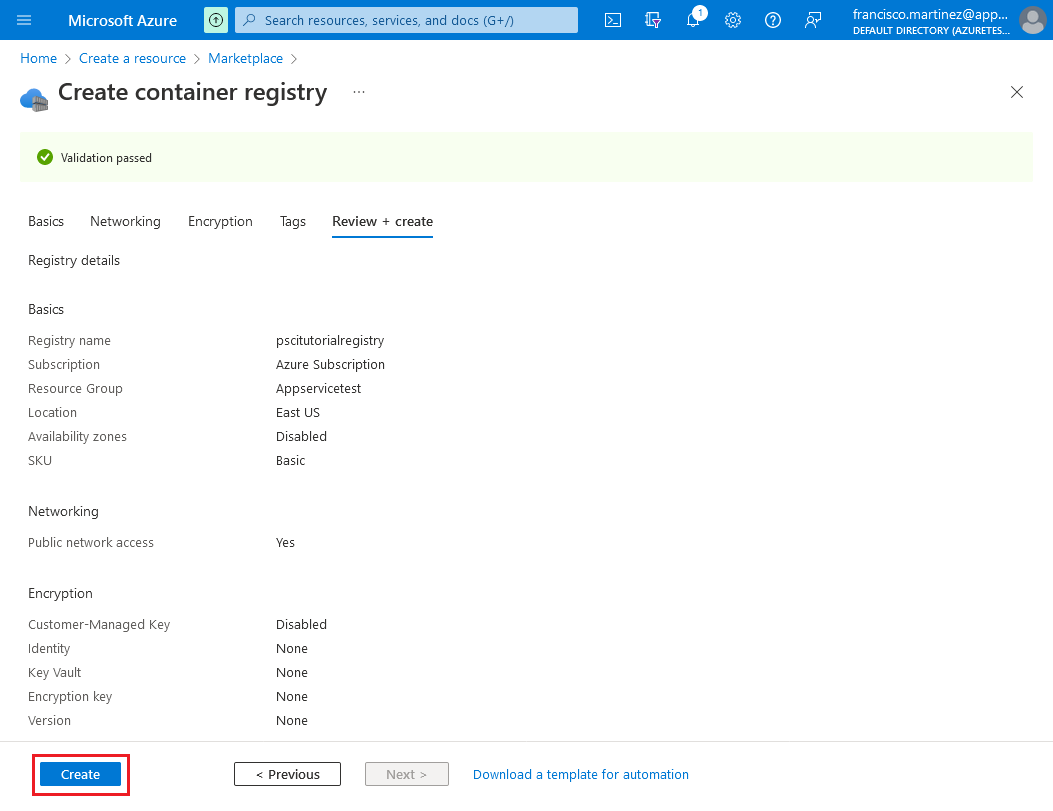Click the user account avatar

point(1032,19)
